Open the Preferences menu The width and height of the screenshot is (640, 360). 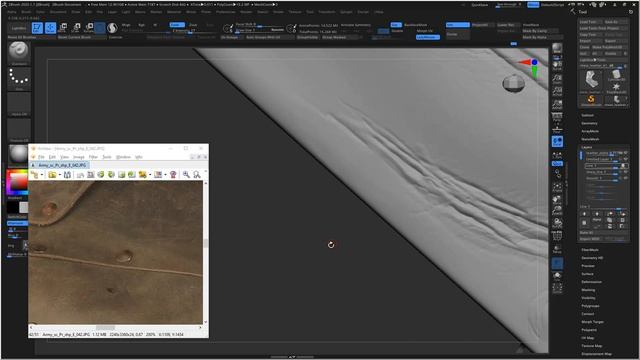(225, 12)
